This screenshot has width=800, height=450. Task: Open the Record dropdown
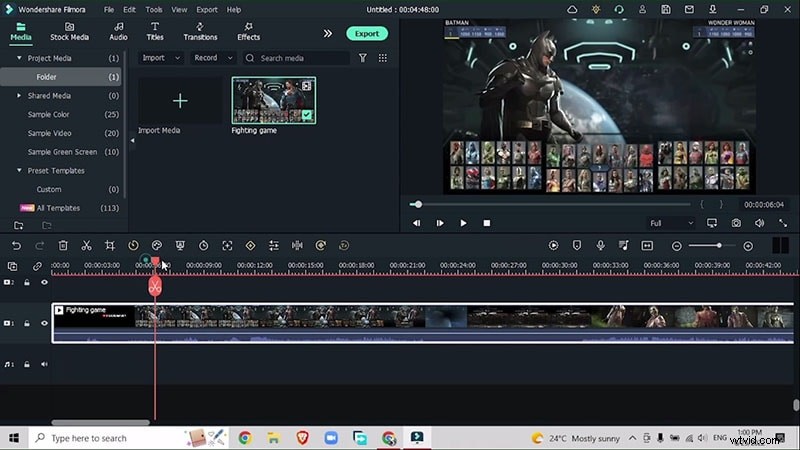tap(213, 58)
